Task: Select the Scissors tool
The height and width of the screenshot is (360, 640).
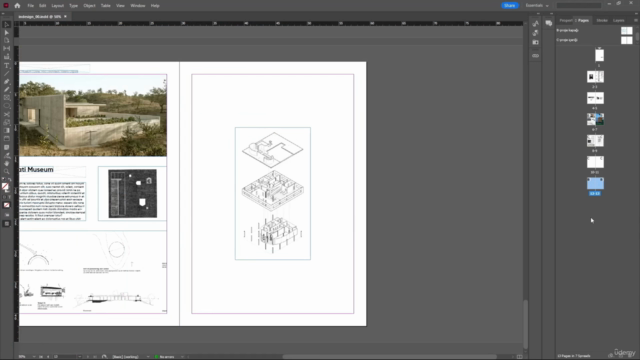Action: [x=7, y=114]
